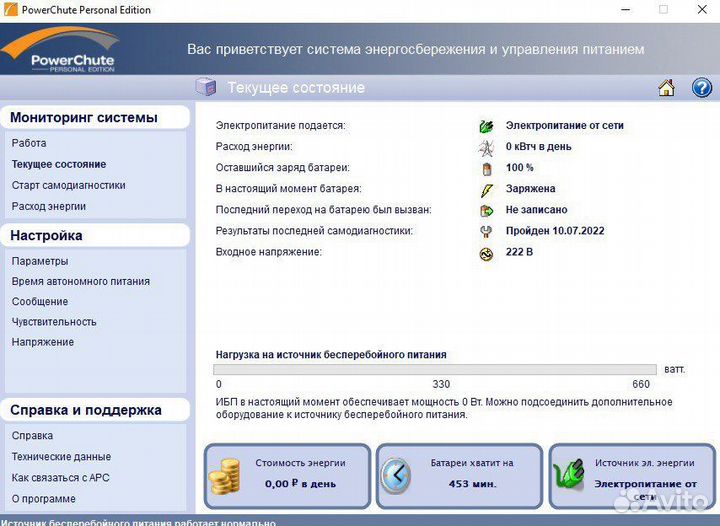This screenshot has width=720, height=526.
Task: Click the Входное напряжение: label
Action: [269, 252]
